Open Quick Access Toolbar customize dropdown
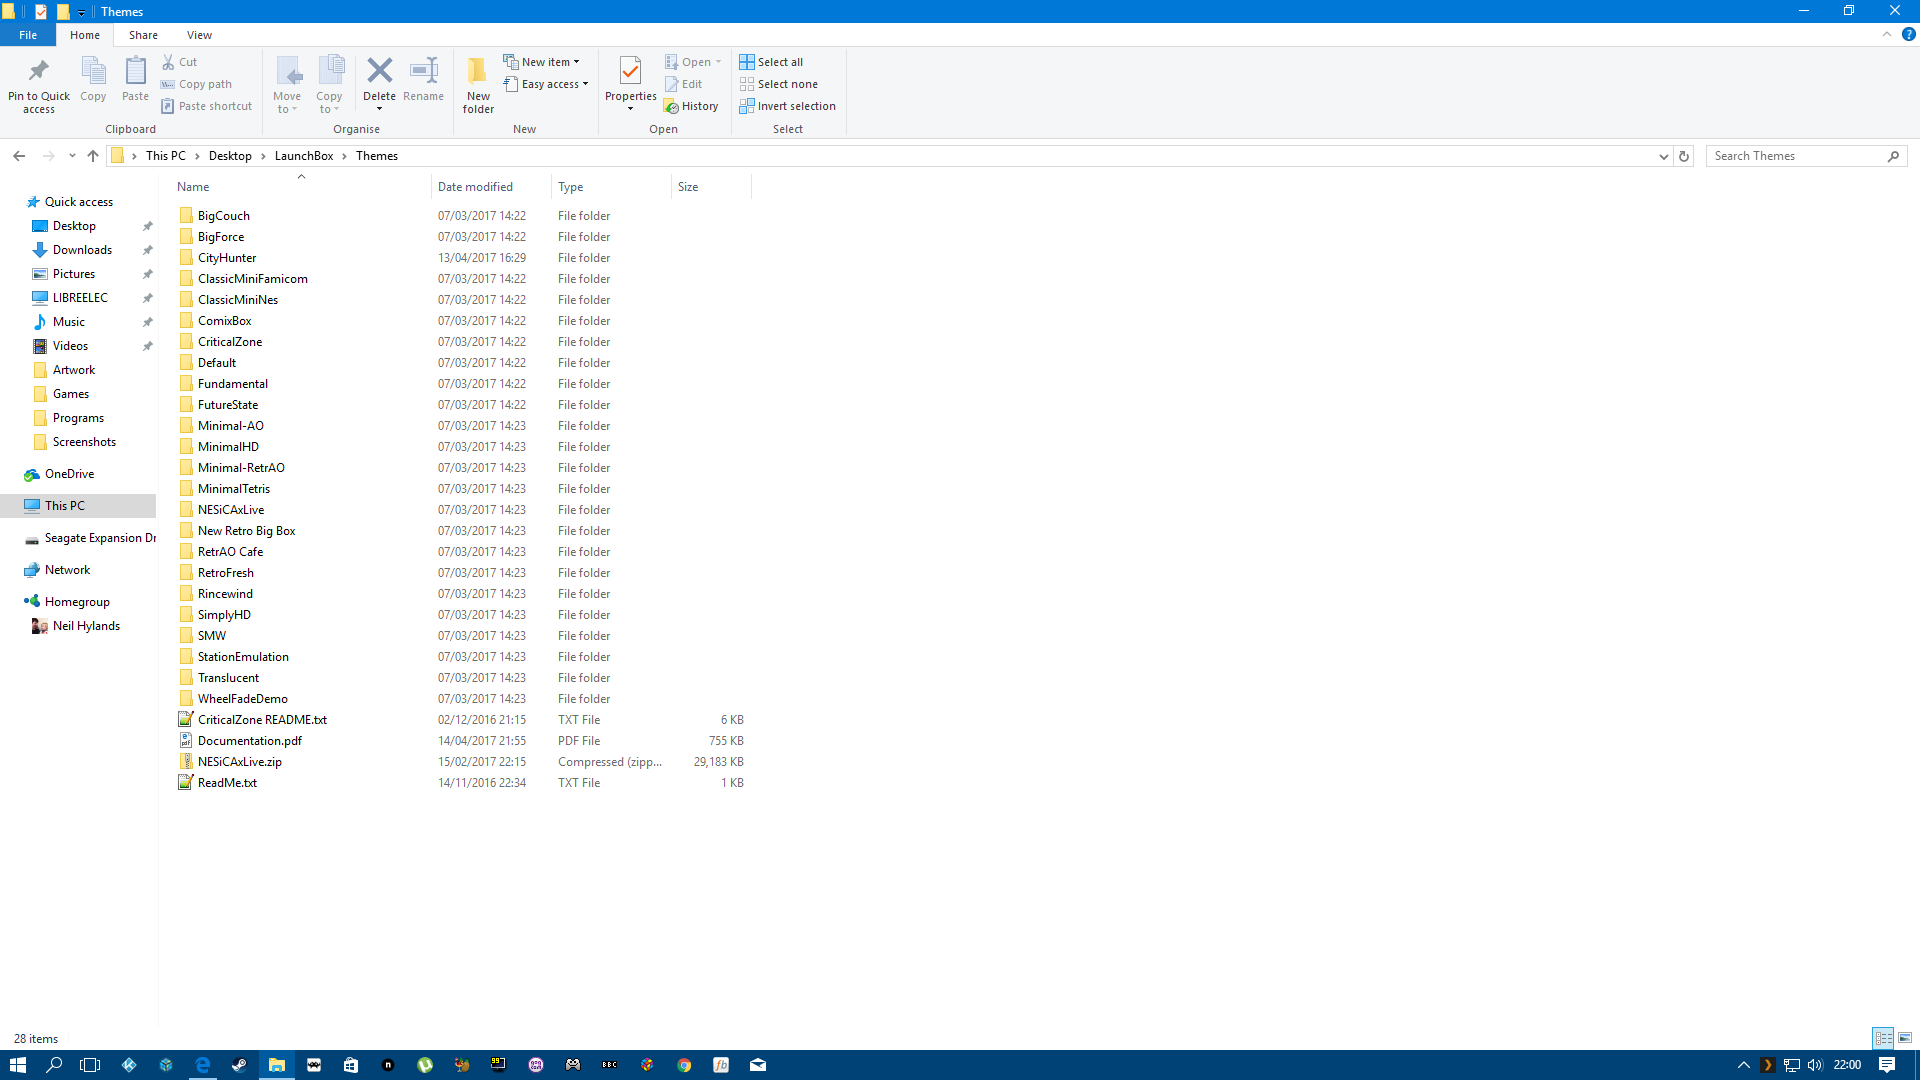This screenshot has width=1920, height=1080. coord(82,12)
